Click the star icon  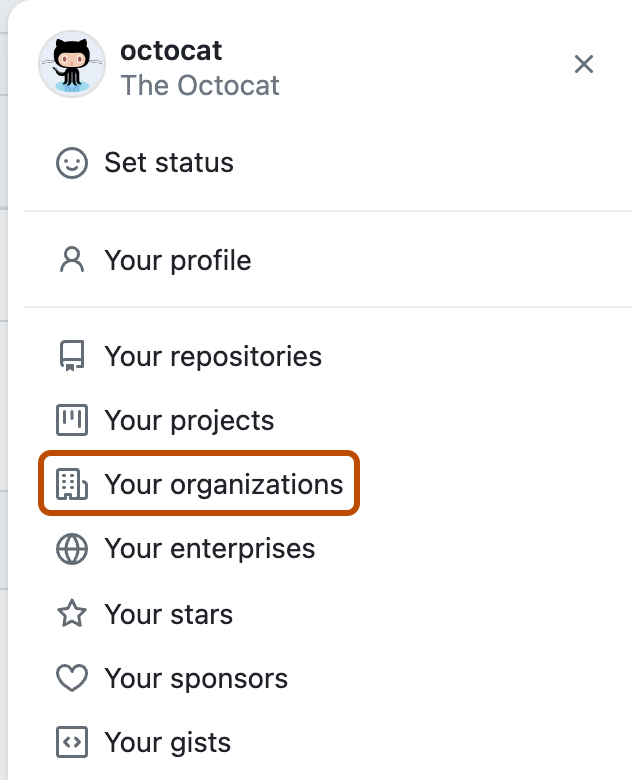click(x=72, y=613)
